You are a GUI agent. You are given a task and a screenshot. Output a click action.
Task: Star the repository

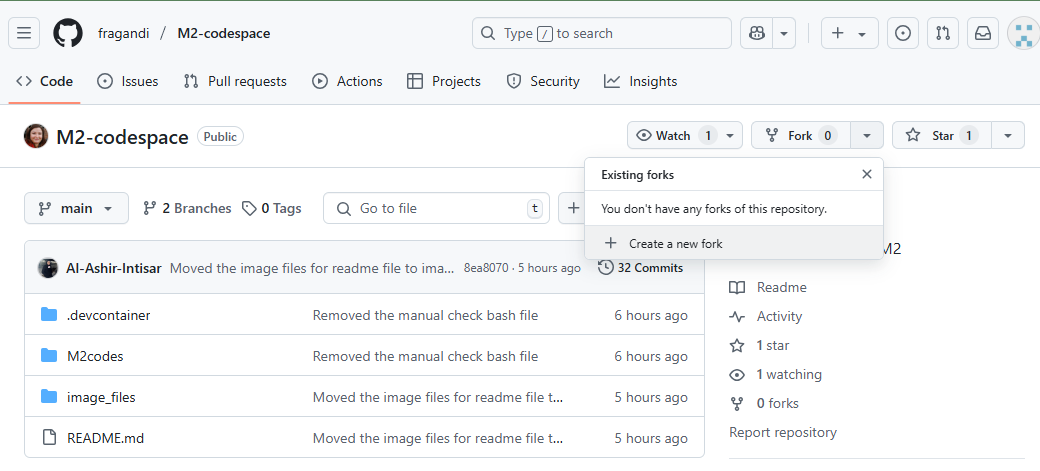pyautogui.click(x=942, y=135)
